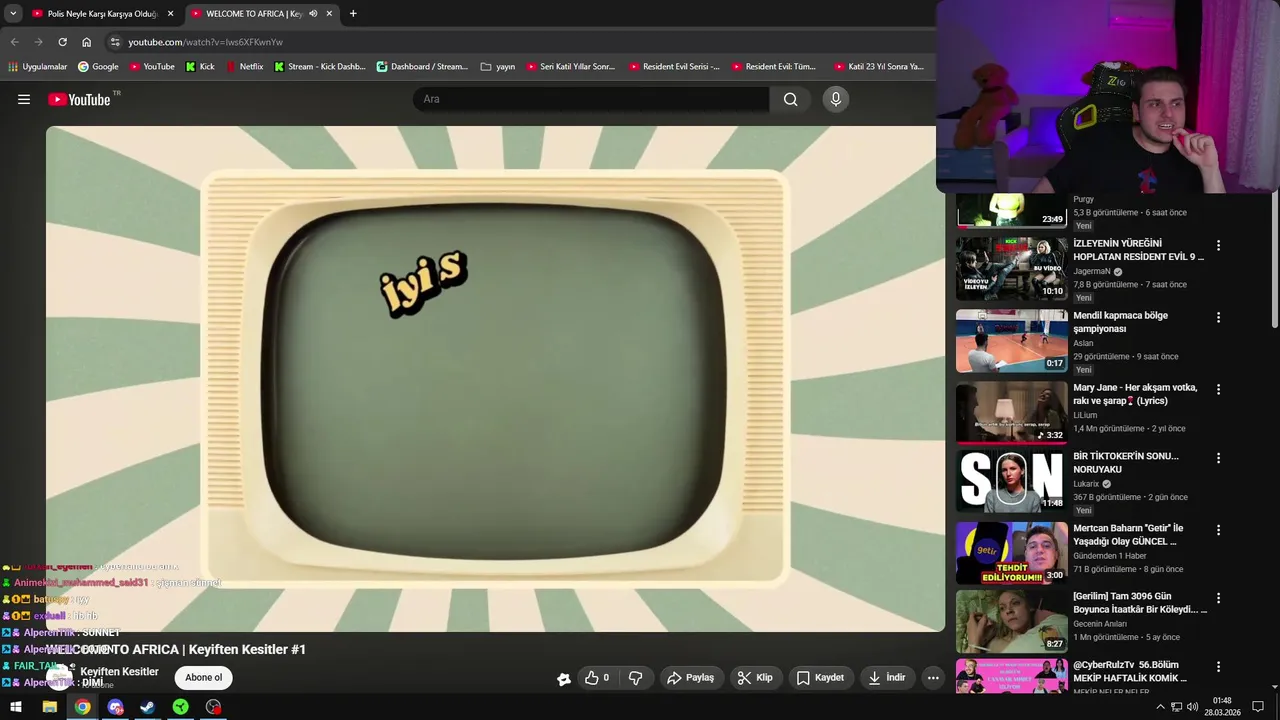This screenshot has width=1280, height=720.
Task: Open JagermaN channel name link
Action: tap(1092, 271)
